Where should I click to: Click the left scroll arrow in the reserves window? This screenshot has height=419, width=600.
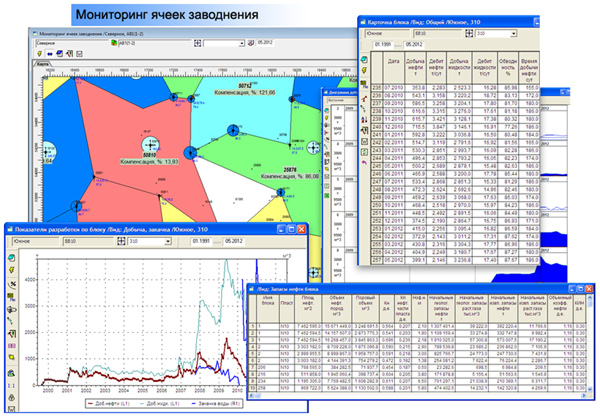point(253,396)
